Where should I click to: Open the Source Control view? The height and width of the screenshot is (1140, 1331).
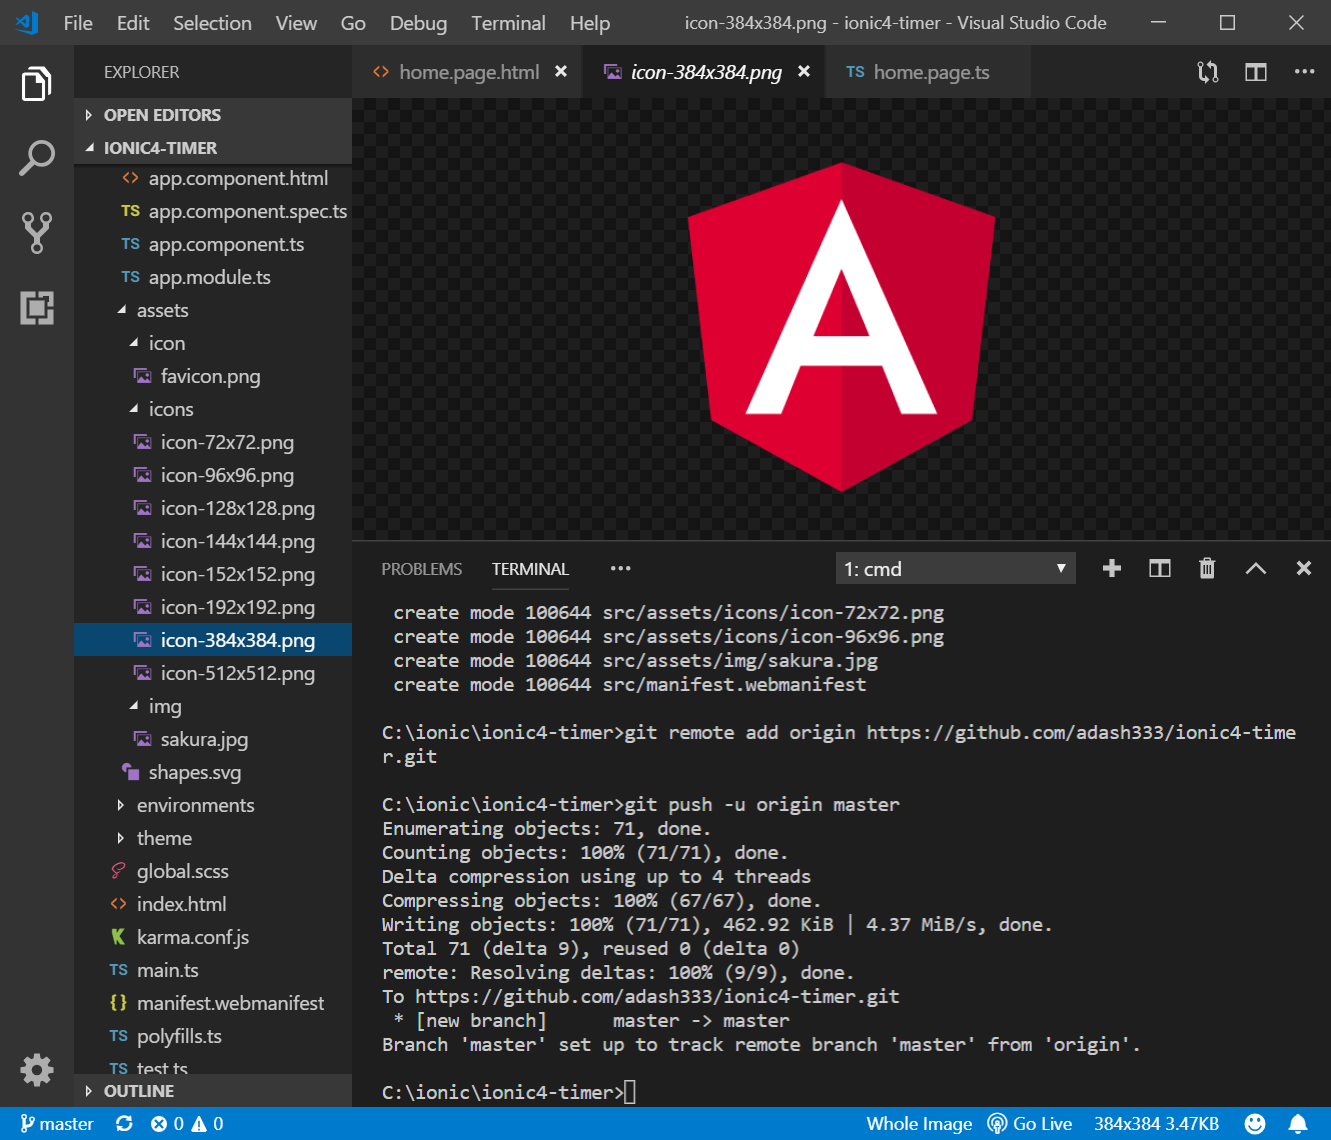click(x=37, y=232)
